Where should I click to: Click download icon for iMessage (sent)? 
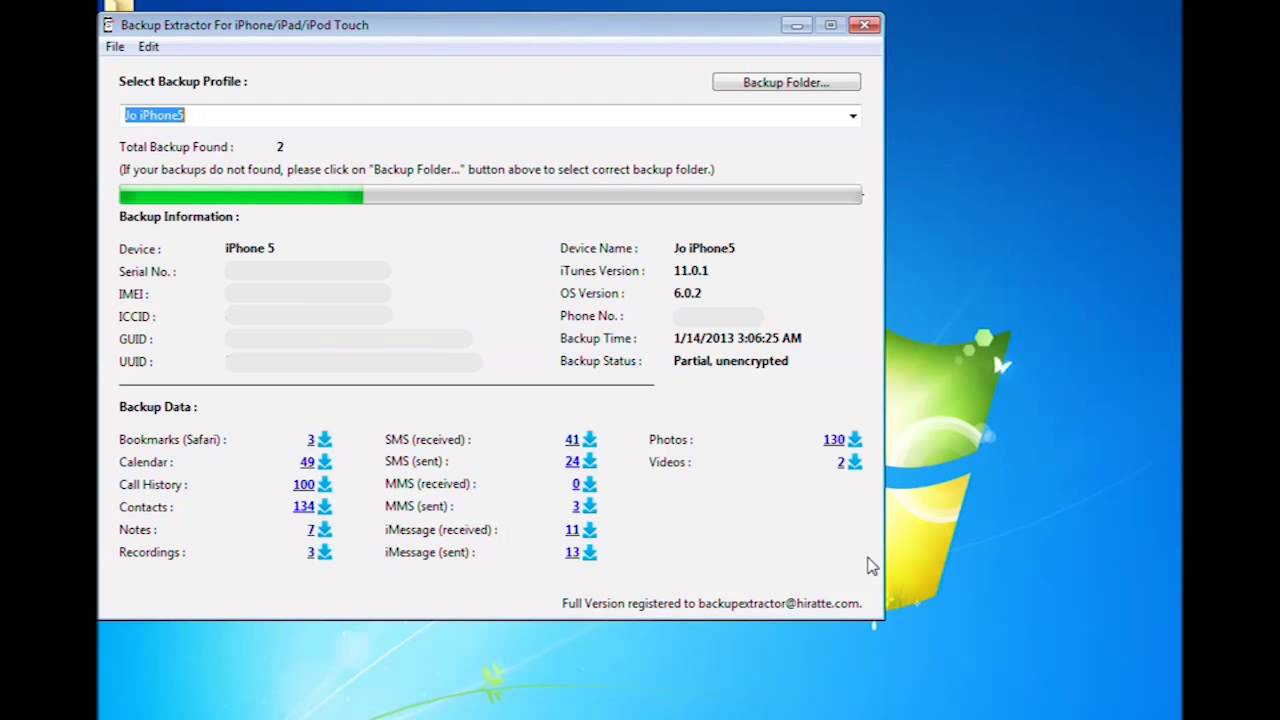pos(589,552)
